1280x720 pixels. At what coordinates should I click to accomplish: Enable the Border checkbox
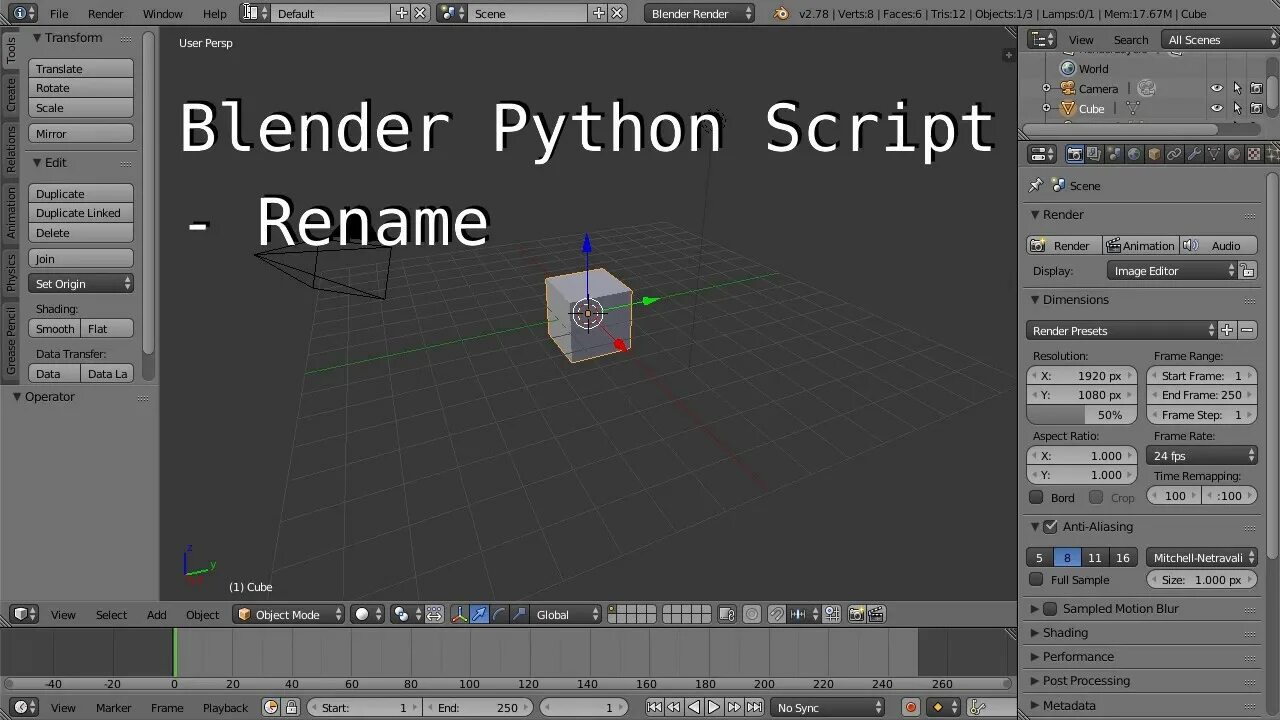(1036, 496)
